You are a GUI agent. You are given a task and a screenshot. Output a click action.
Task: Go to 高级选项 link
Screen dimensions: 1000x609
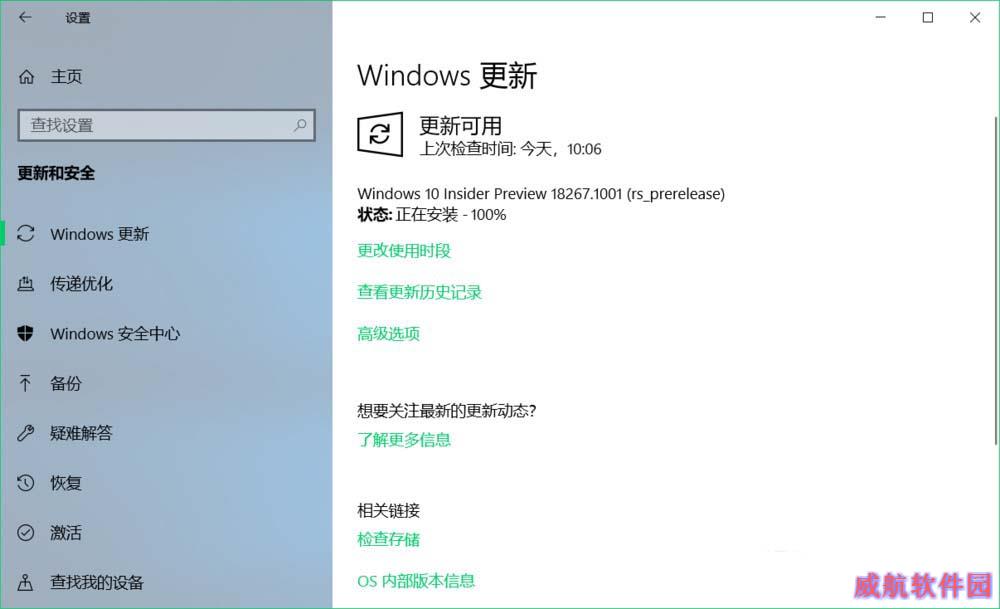[388, 334]
